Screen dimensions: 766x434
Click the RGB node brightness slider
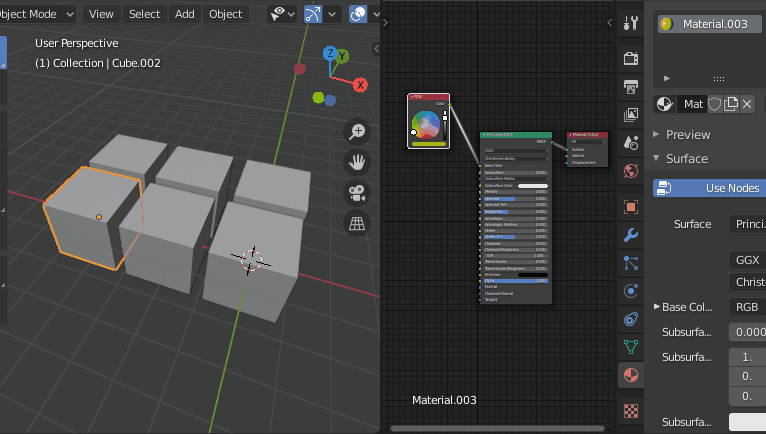pyautogui.click(x=445, y=125)
